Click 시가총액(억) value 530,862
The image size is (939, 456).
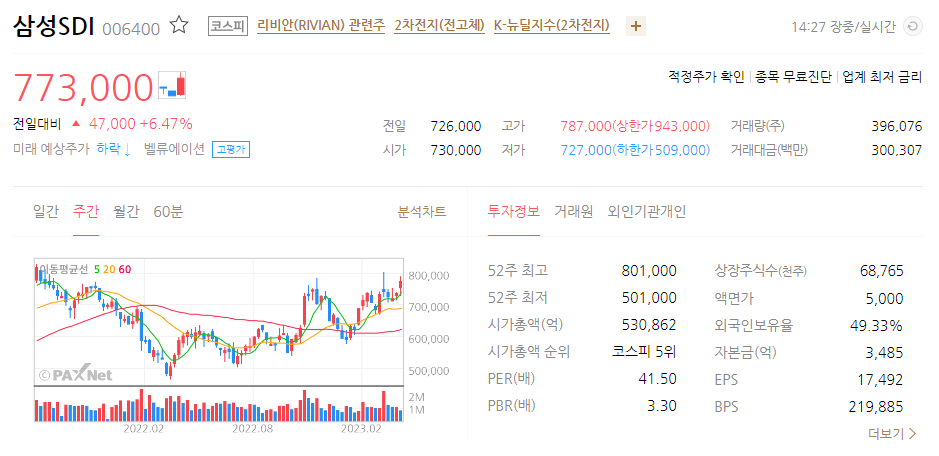pos(649,325)
